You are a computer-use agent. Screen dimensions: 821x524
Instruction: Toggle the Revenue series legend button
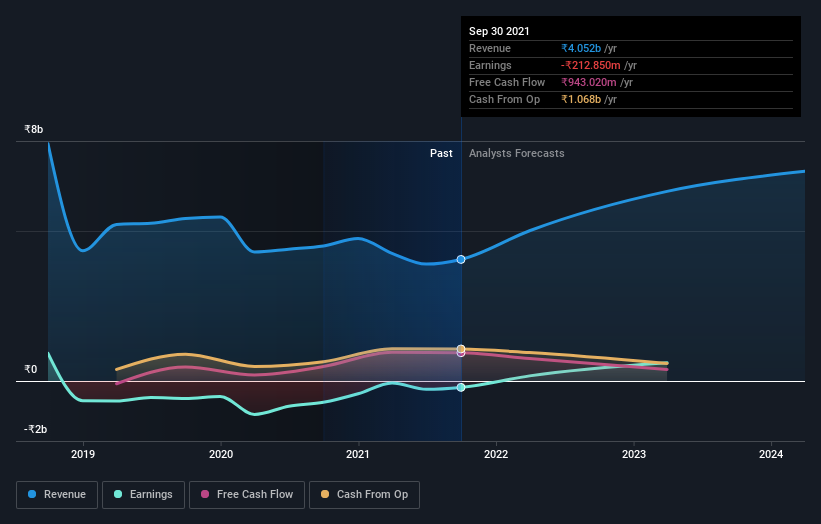(x=57, y=495)
